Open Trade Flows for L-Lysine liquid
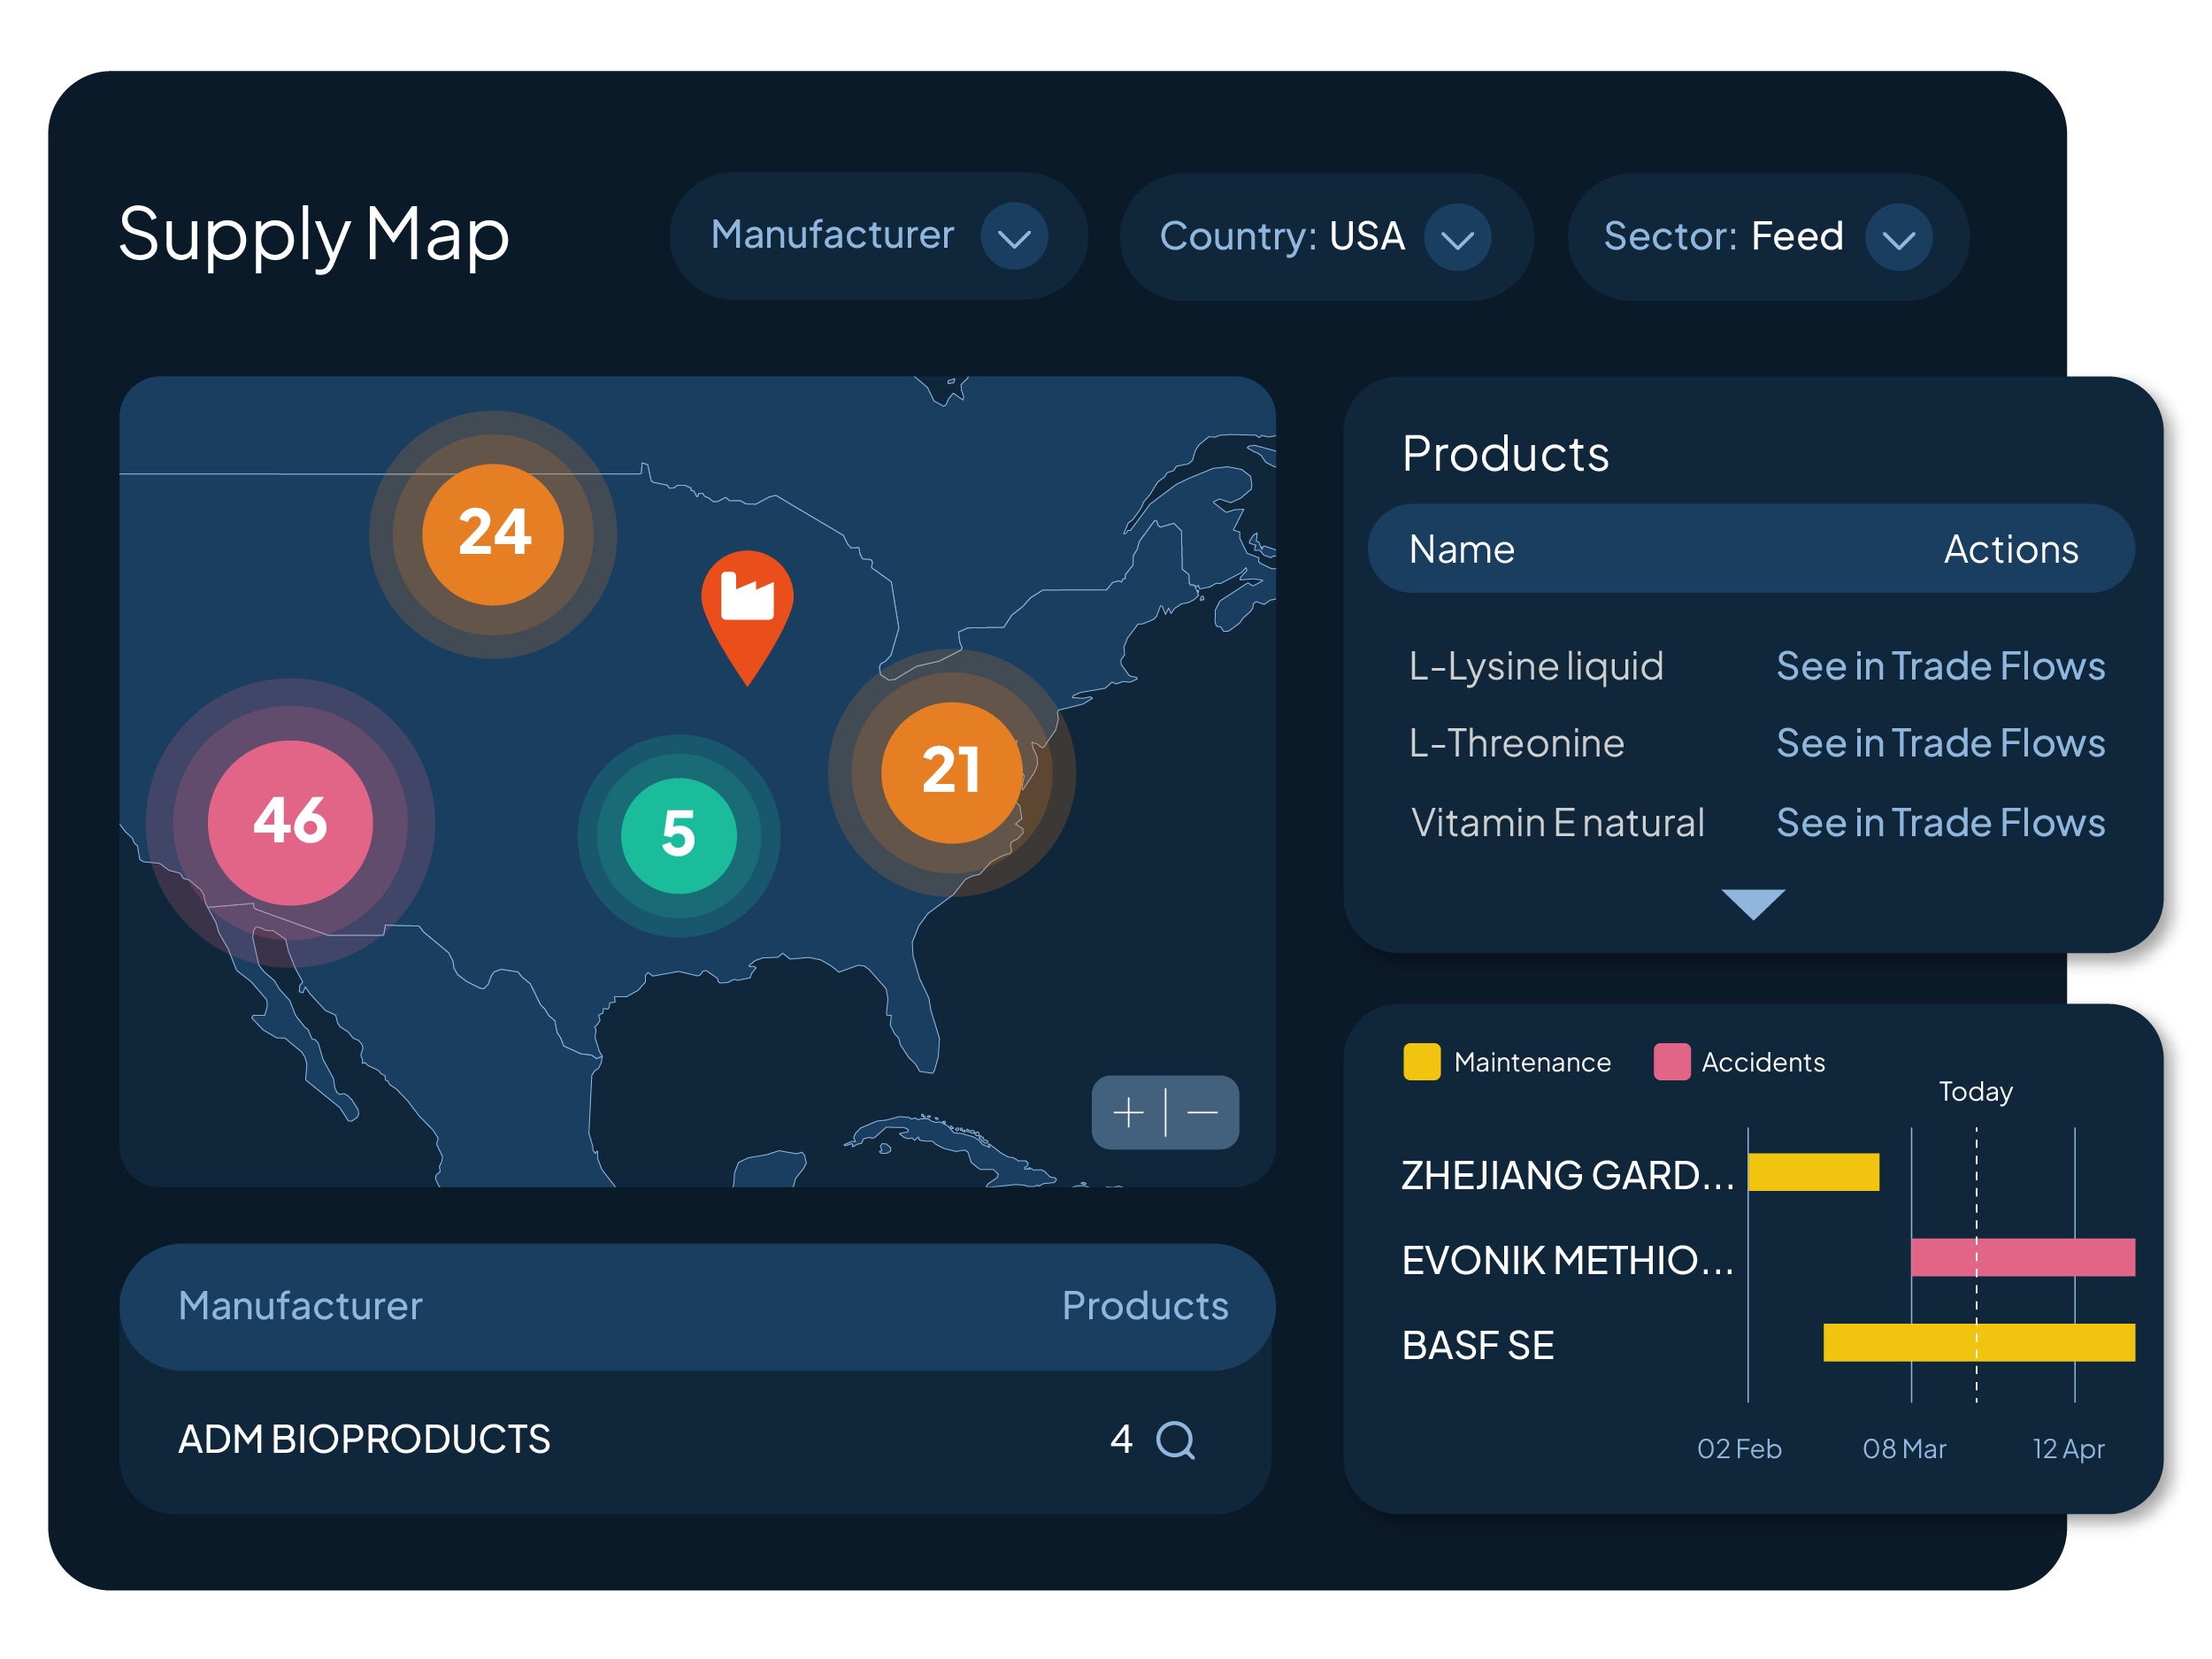The image size is (2212, 1659). [x=1939, y=666]
